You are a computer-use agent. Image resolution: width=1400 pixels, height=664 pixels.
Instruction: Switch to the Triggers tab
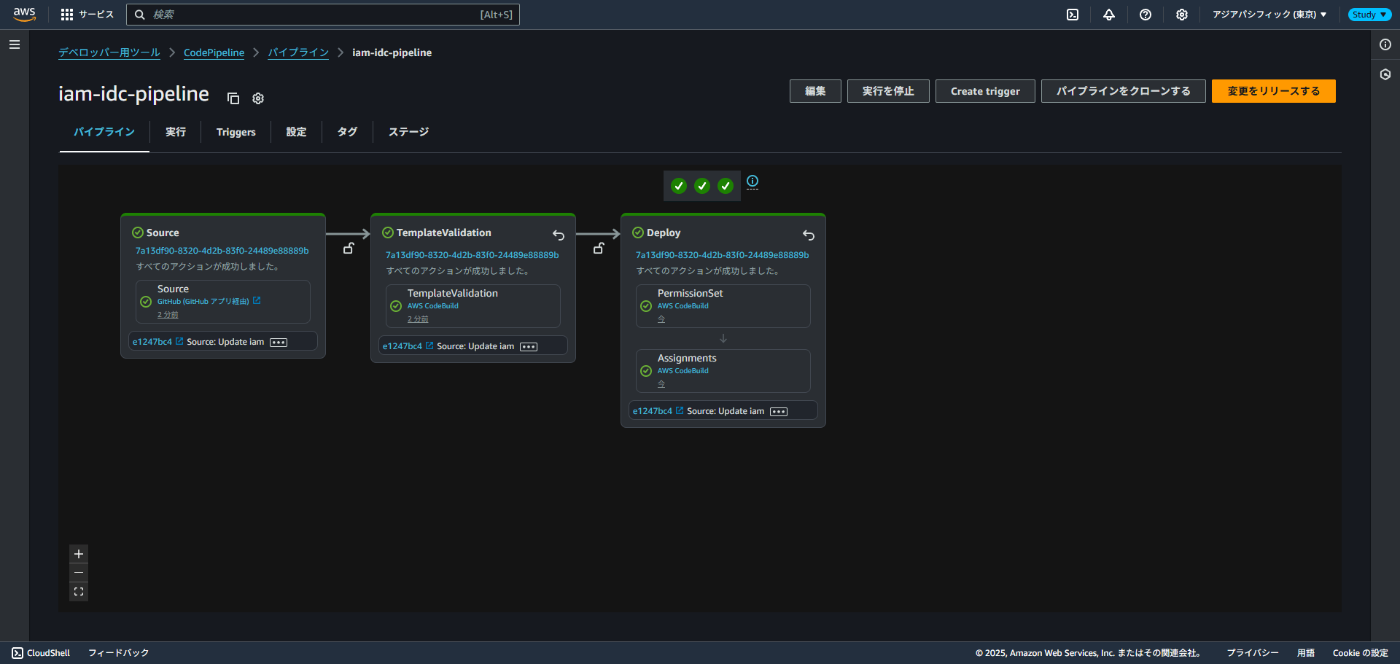pos(236,132)
